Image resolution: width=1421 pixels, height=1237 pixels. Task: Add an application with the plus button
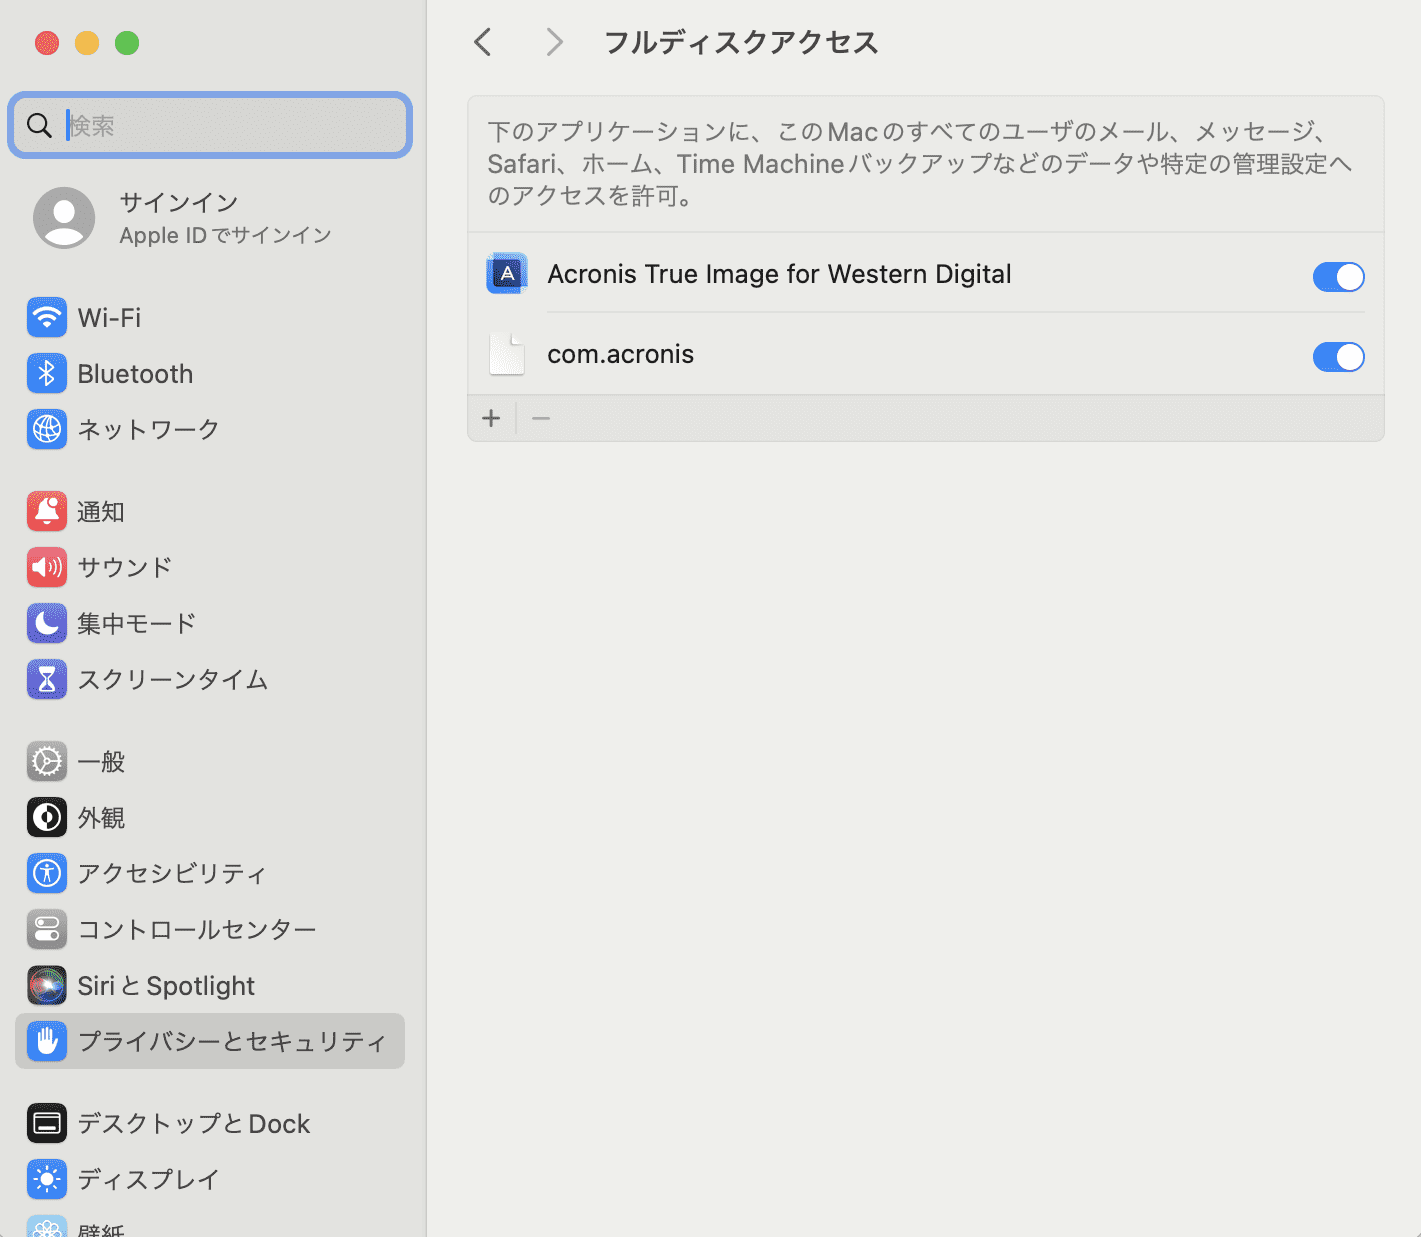491,418
